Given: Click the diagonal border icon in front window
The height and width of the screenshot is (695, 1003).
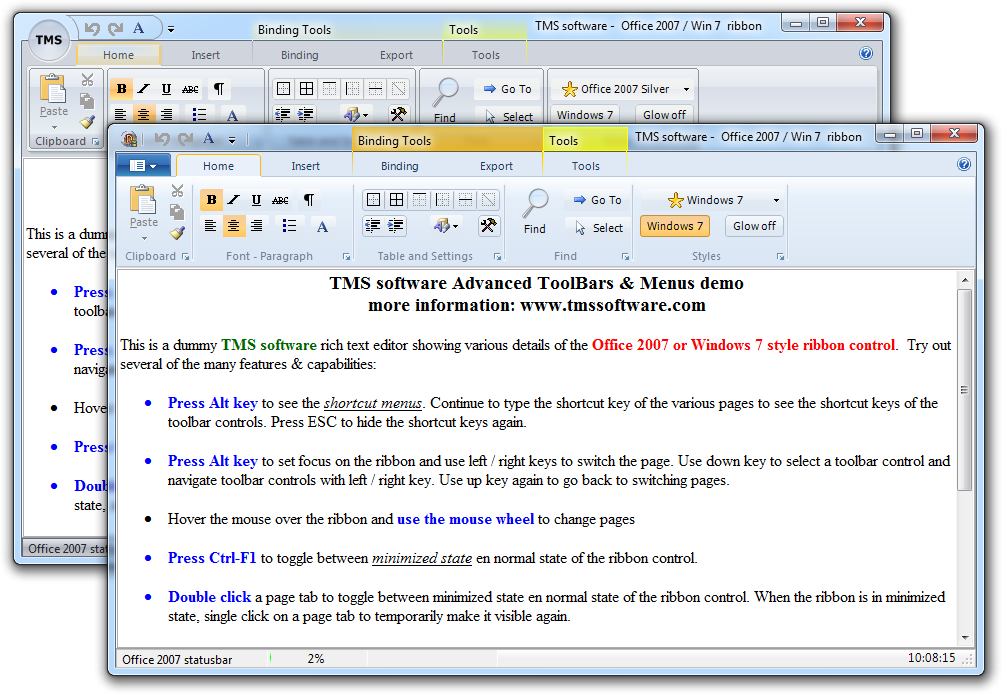Looking at the screenshot, I should pos(489,199).
